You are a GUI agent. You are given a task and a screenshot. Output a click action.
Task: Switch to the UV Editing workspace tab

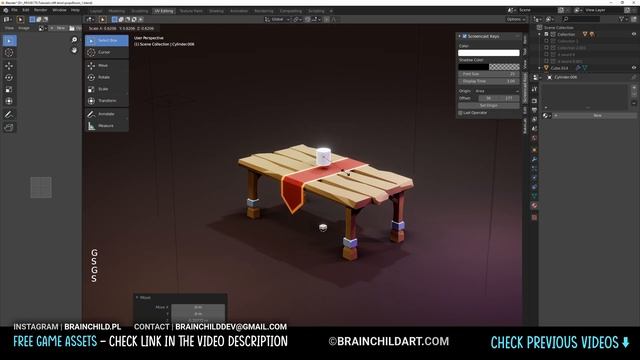pos(164,11)
